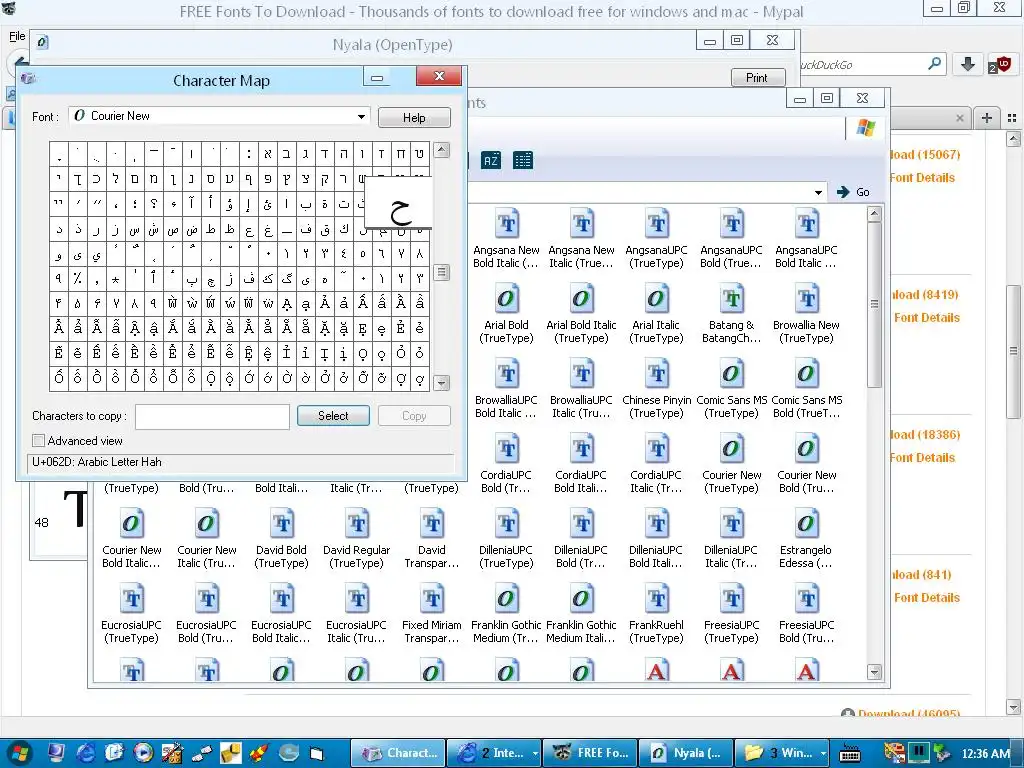The width and height of the screenshot is (1024, 768).
Task: Click Font Details below Download (841)
Action: coord(927,598)
